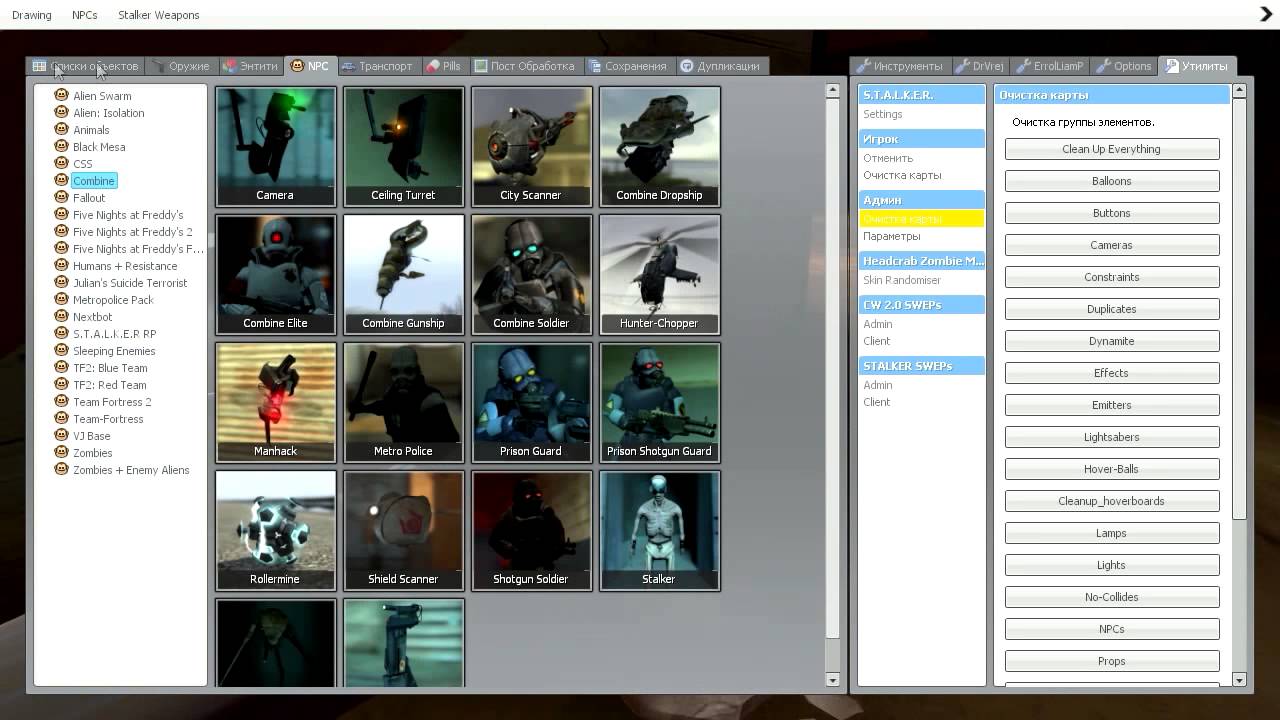1280x720 pixels.
Task: Spawn the Camera NPC
Action: [275, 146]
